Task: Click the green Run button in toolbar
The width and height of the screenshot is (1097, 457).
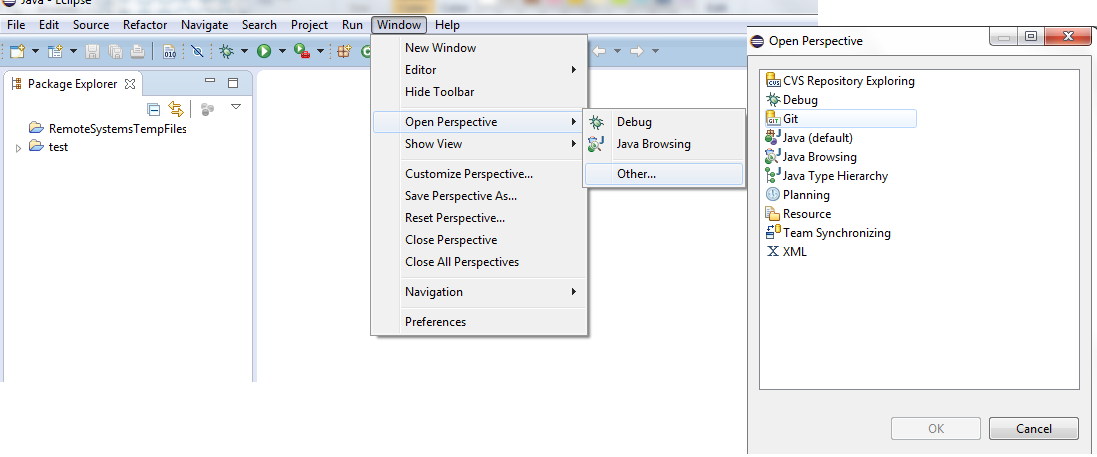Action: coord(264,51)
